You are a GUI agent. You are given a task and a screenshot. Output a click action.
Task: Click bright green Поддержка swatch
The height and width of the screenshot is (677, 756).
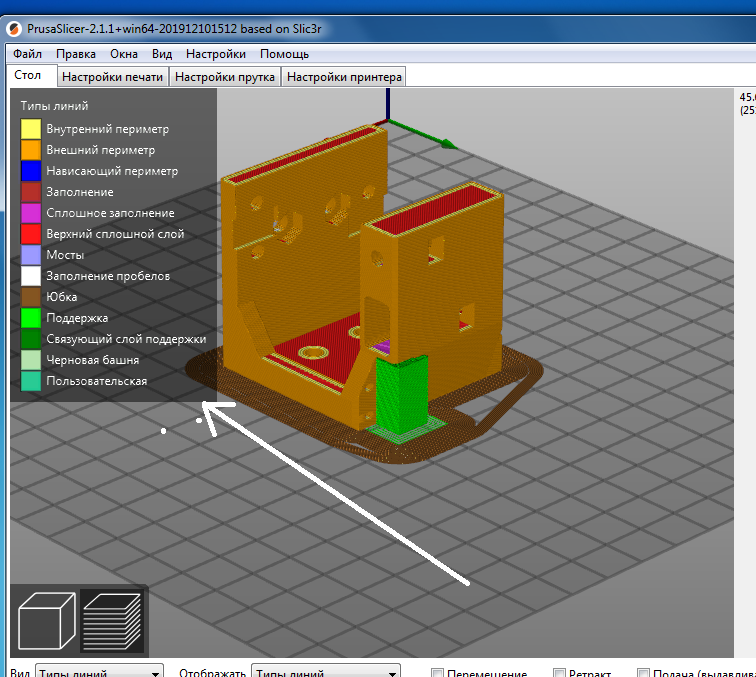coord(31,318)
